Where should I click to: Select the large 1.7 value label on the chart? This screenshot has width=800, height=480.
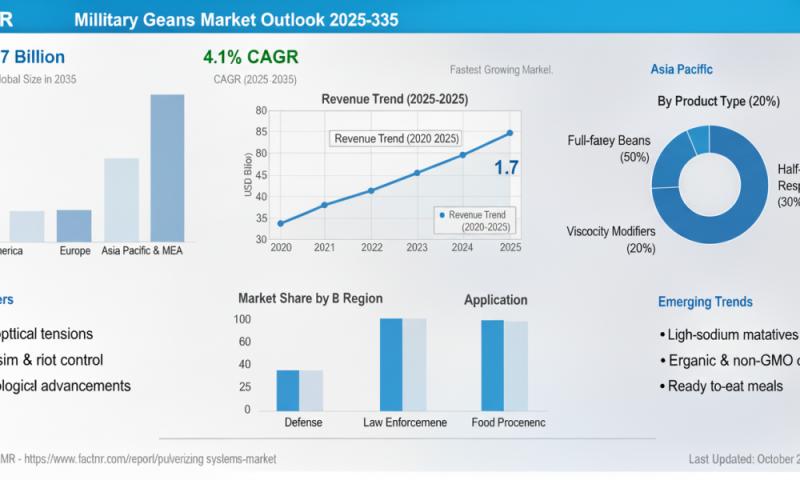pyautogui.click(x=506, y=168)
